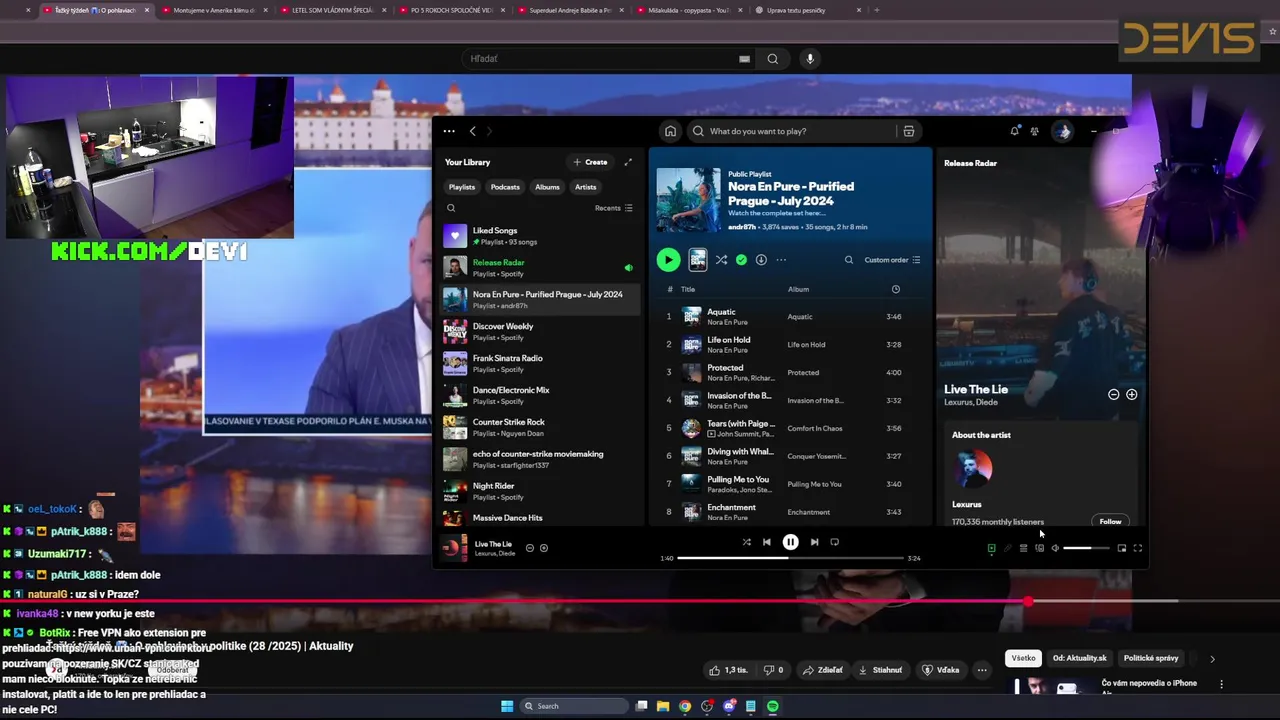The image size is (1280, 720).
Task: Add Live The Lie via plus in right panel
Action: (x=1131, y=394)
